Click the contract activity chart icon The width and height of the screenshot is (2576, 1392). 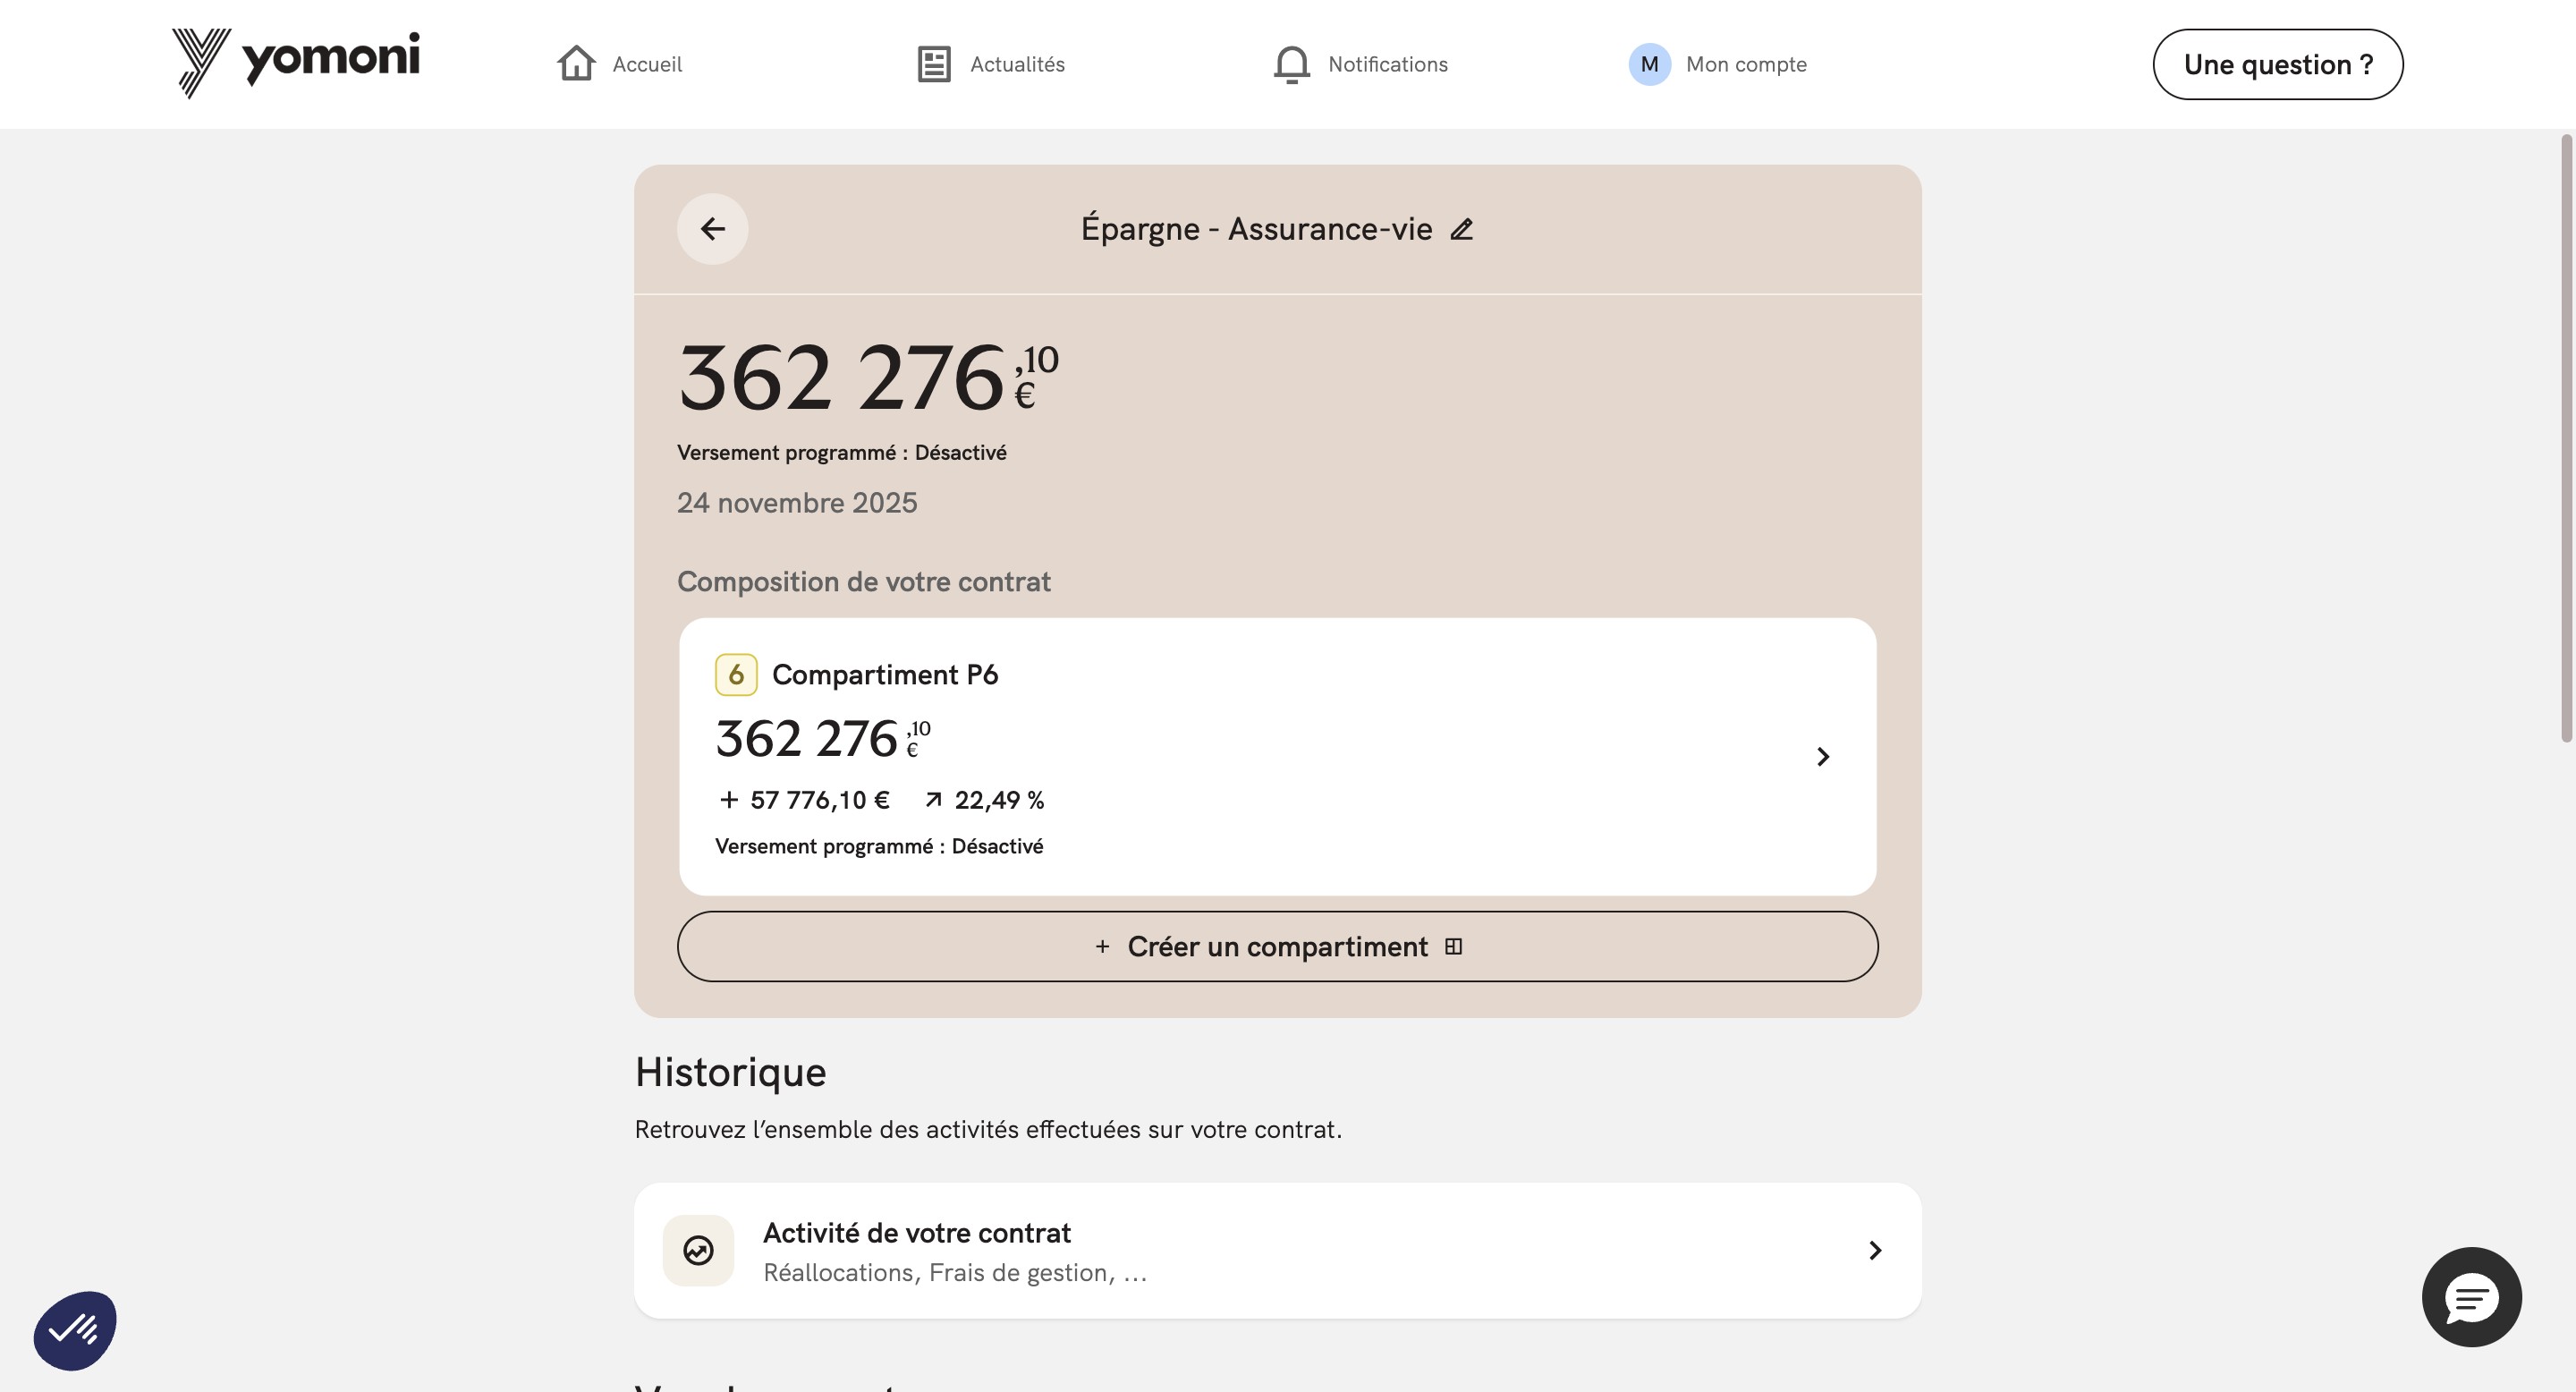[699, 1250]
